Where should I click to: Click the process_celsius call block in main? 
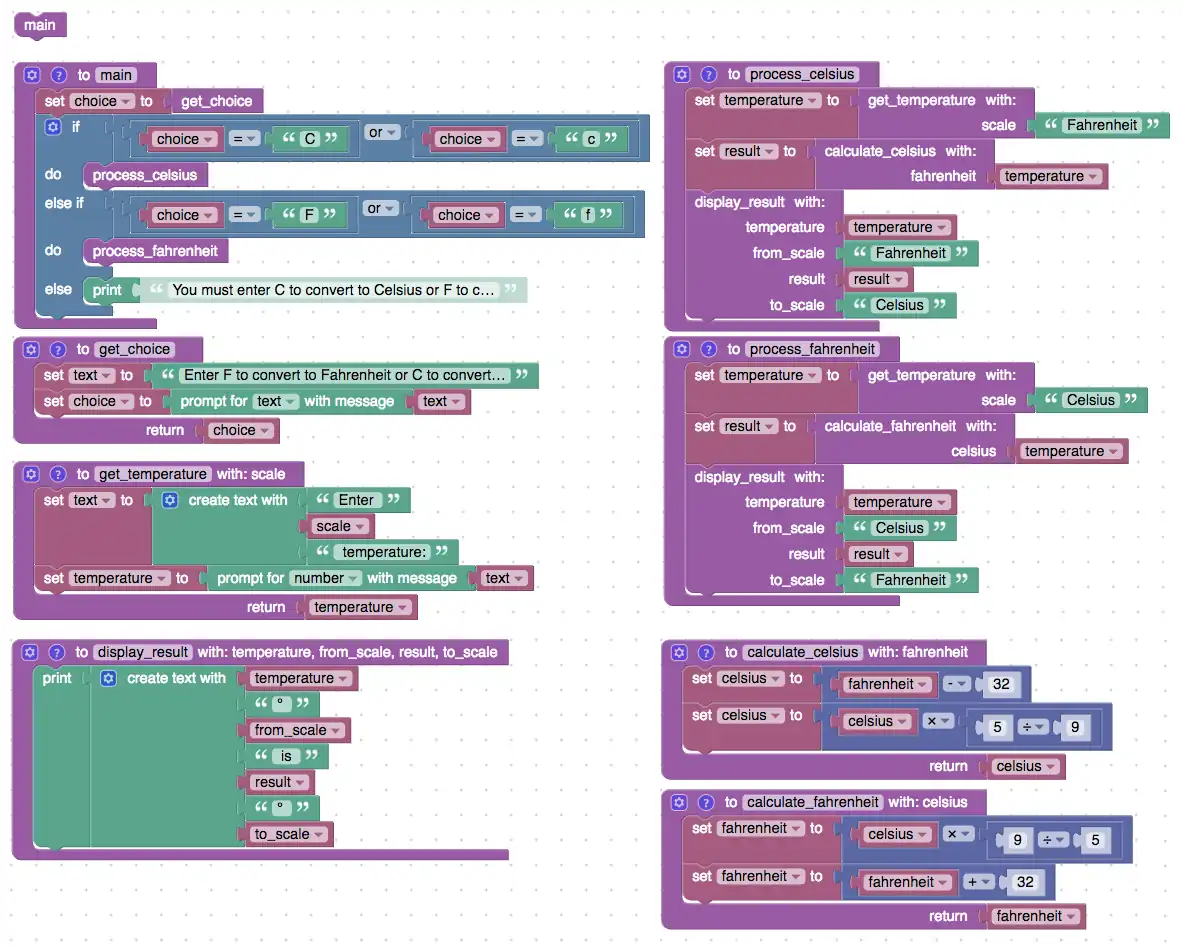tap(145, 176)
